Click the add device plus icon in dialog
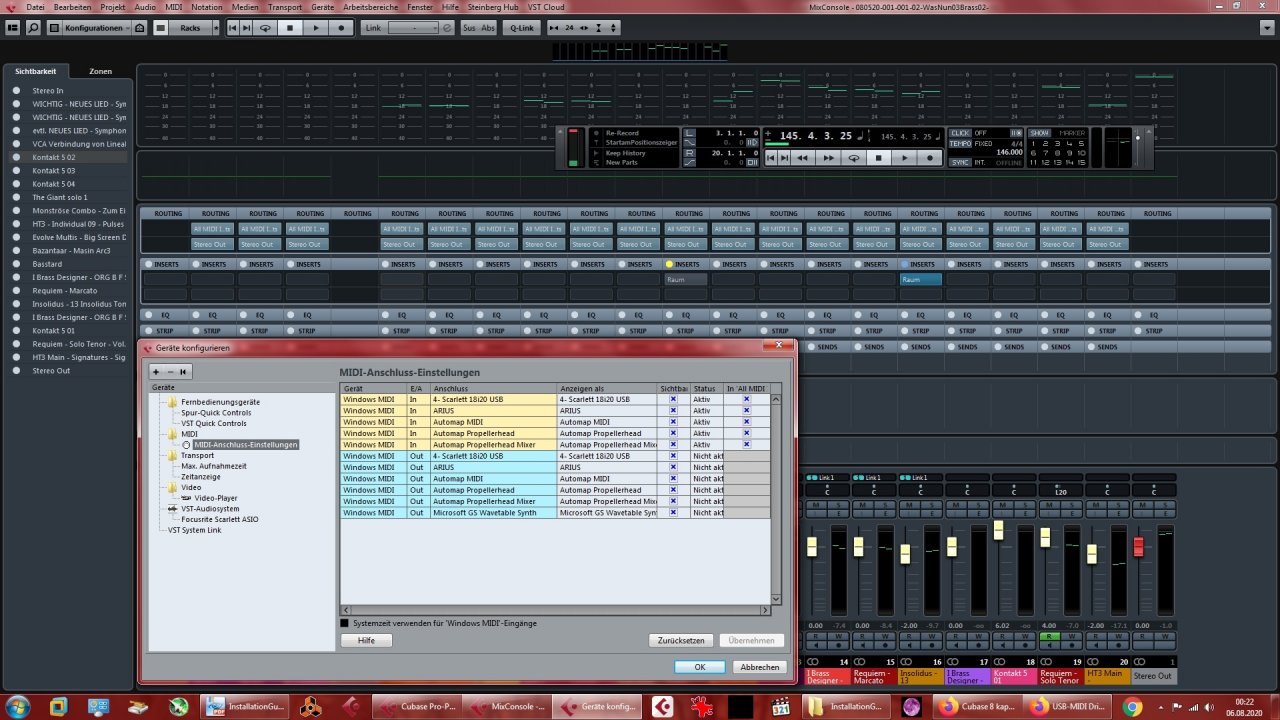 coord(156,371)
